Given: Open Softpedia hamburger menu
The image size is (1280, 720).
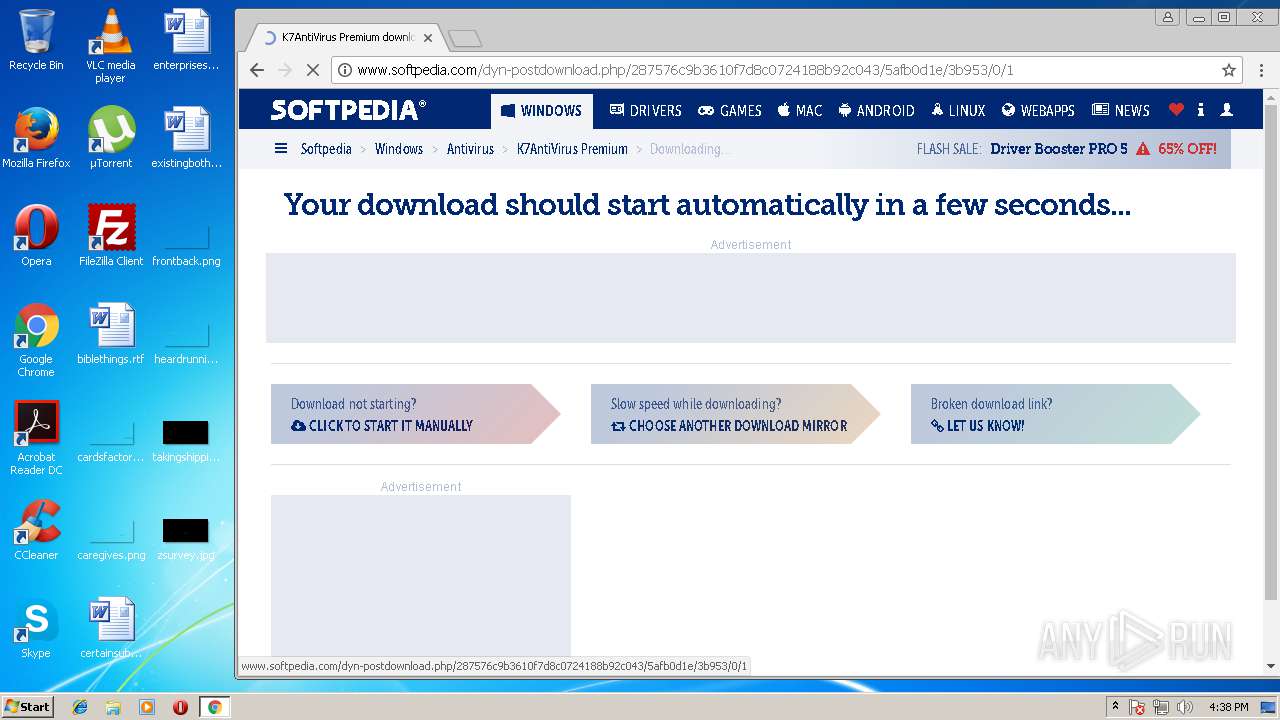Looking at the screenshot, I should click(281, 148).
